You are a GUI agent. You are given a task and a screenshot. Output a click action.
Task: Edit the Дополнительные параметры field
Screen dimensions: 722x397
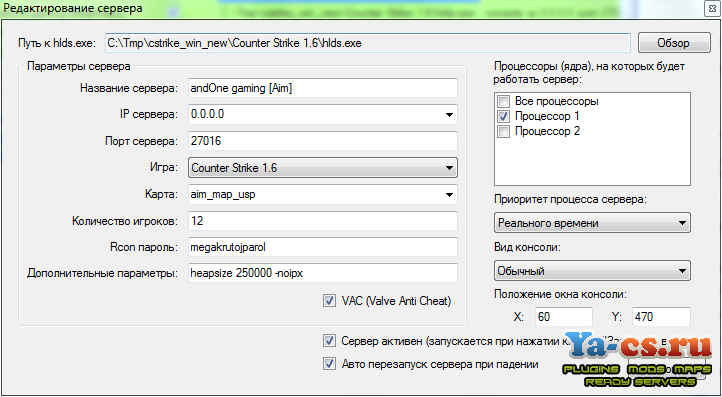pyautogui.click(x=323, y=273)
